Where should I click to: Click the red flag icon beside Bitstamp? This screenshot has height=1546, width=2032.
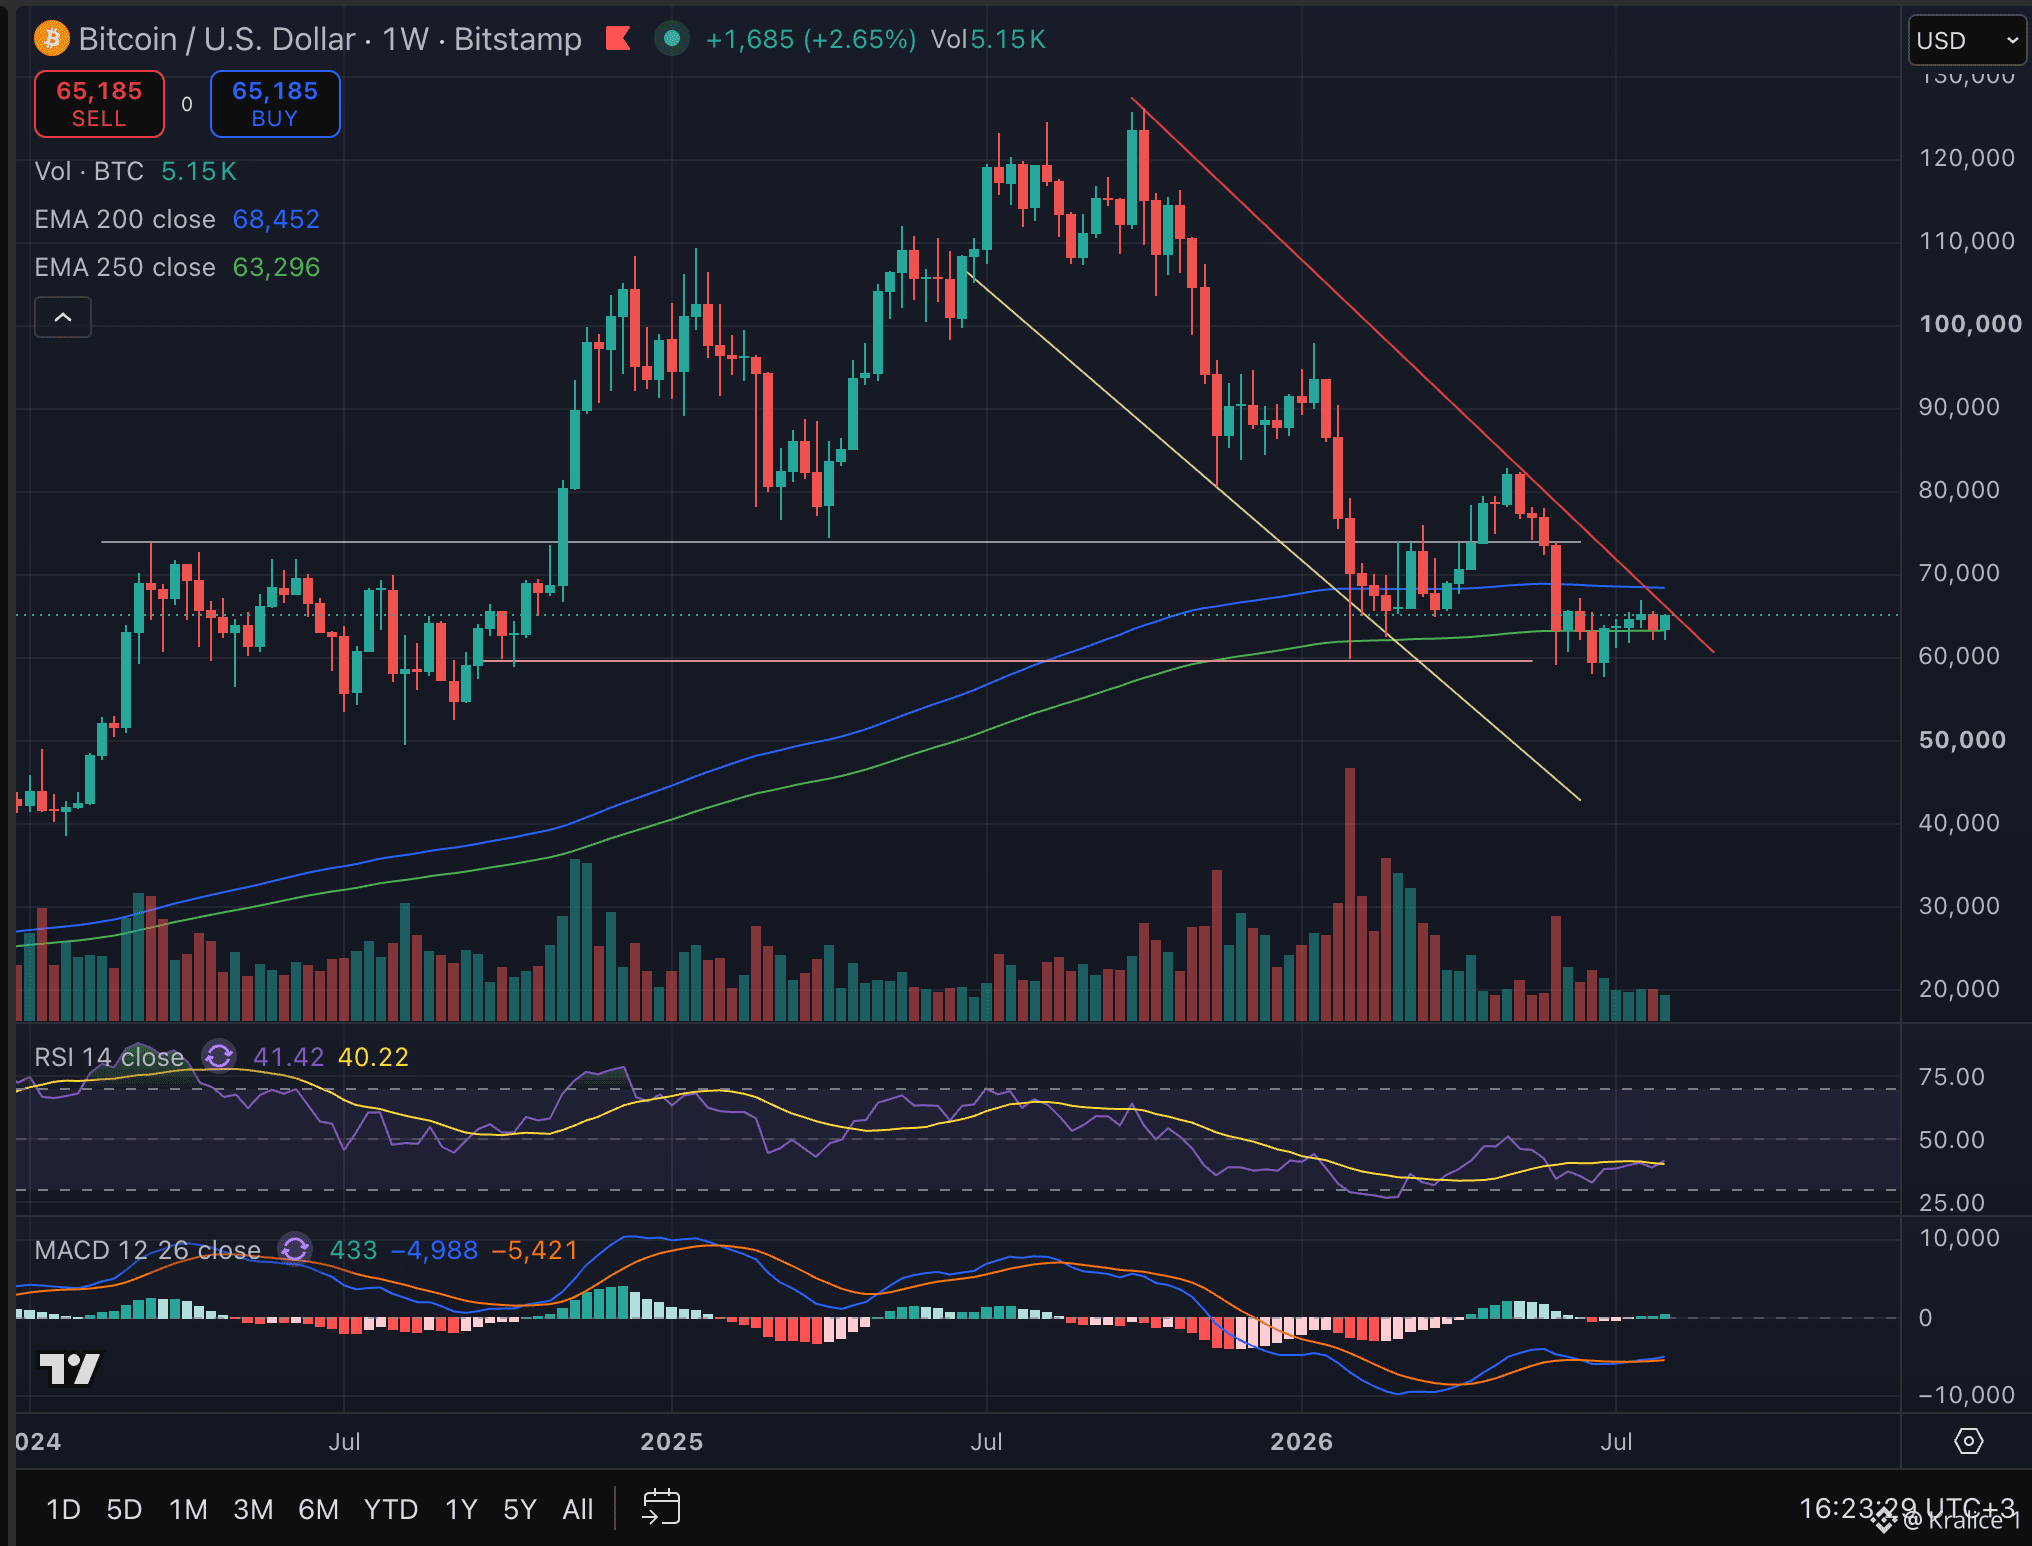[x=619, y=39]
